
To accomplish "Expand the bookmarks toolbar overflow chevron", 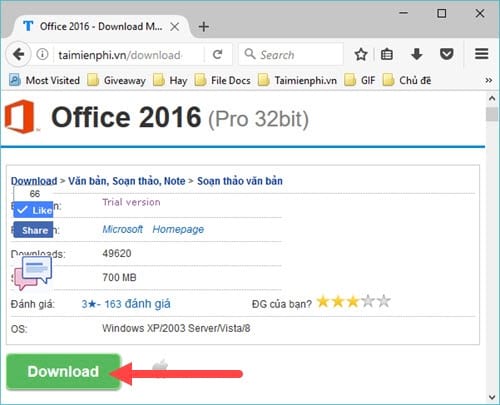I will (488, 80).
